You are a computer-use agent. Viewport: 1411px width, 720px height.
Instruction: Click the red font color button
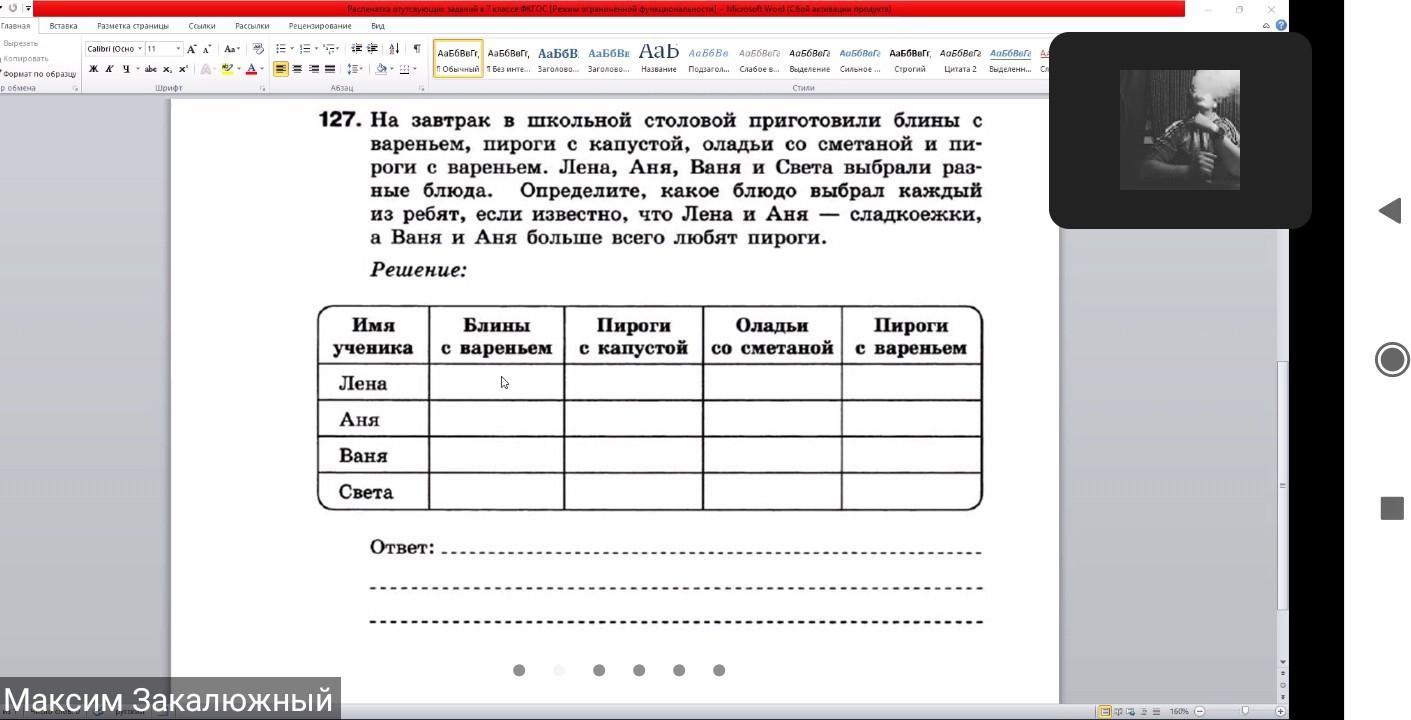tap(251, 69)
